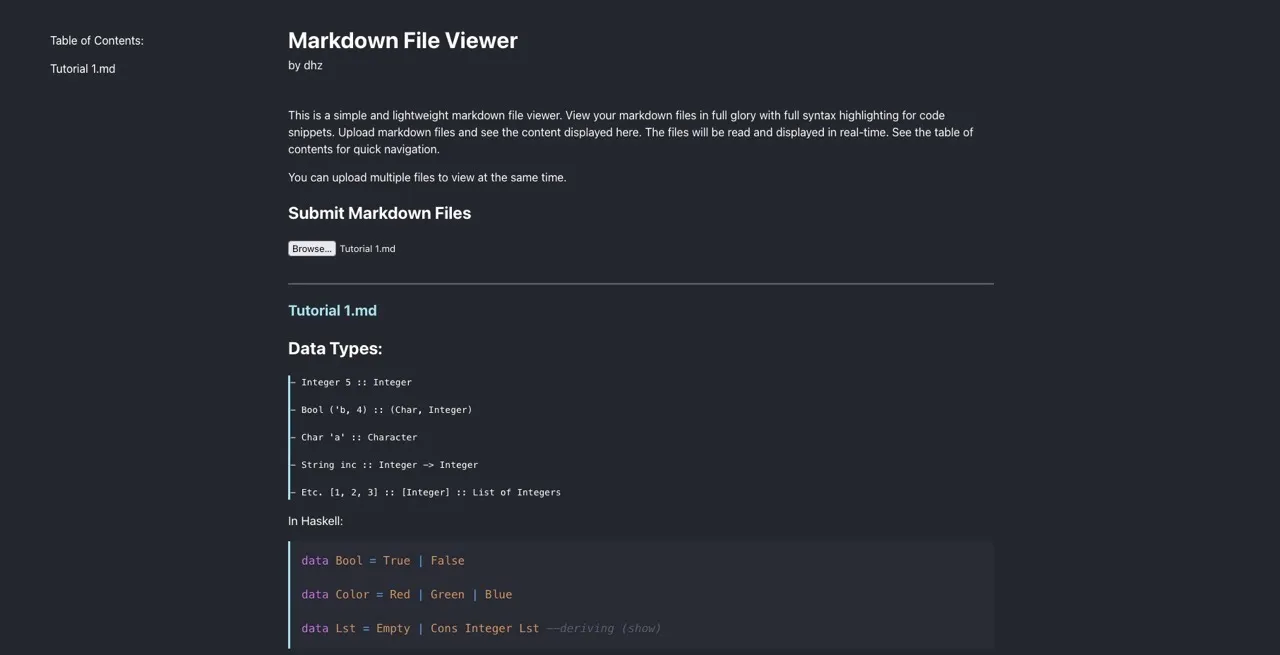The width and height of the screenshot is (1280, 655).
Task: Click the 'data Color' code line
Action: [x=406, y=595]
